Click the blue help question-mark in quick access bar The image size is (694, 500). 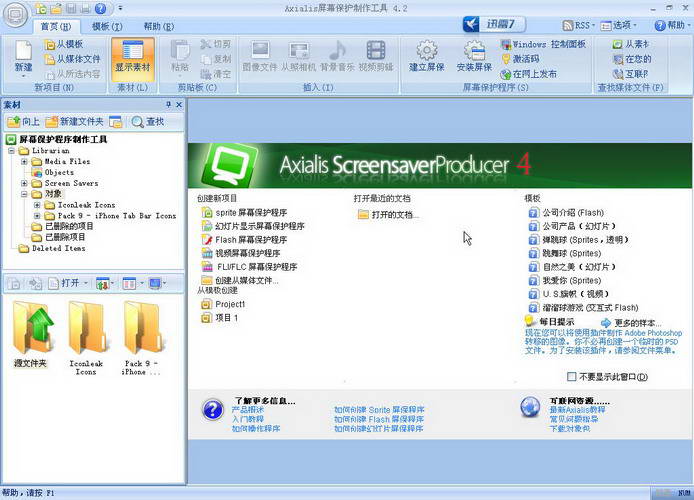(100, 8)
